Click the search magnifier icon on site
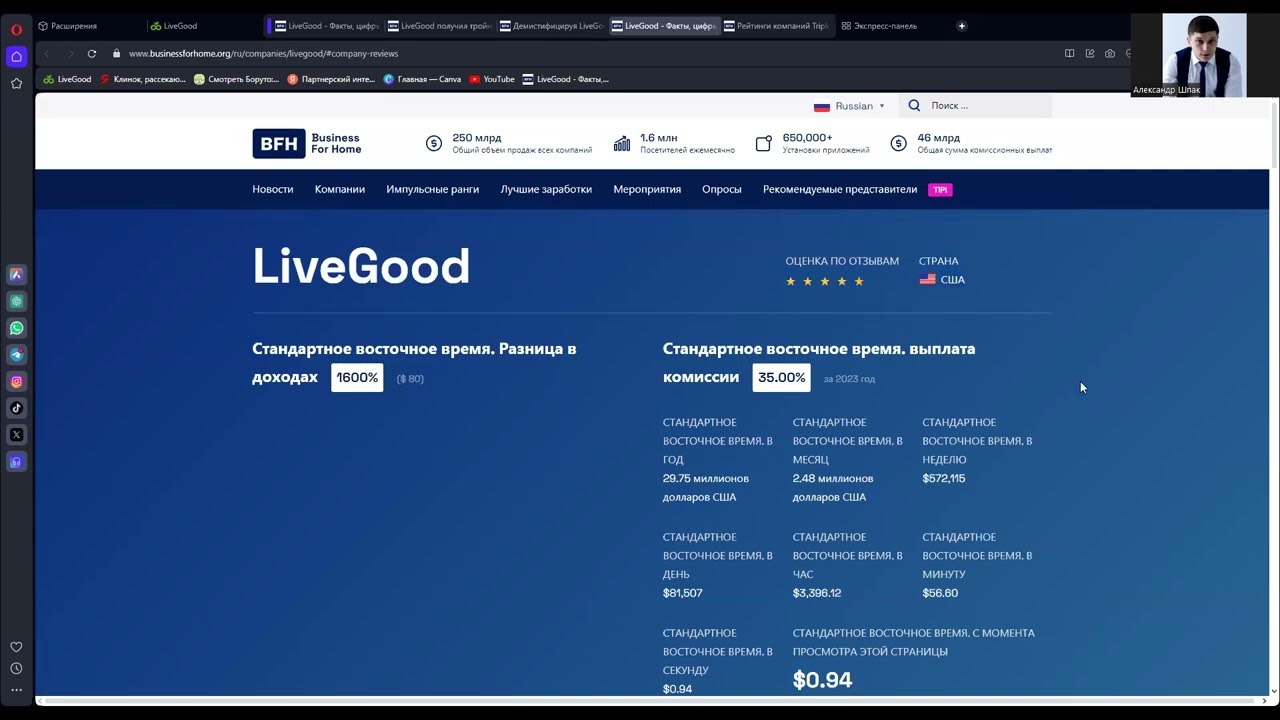The width and height of the screenshot is (1280, 720). [914, 105]
